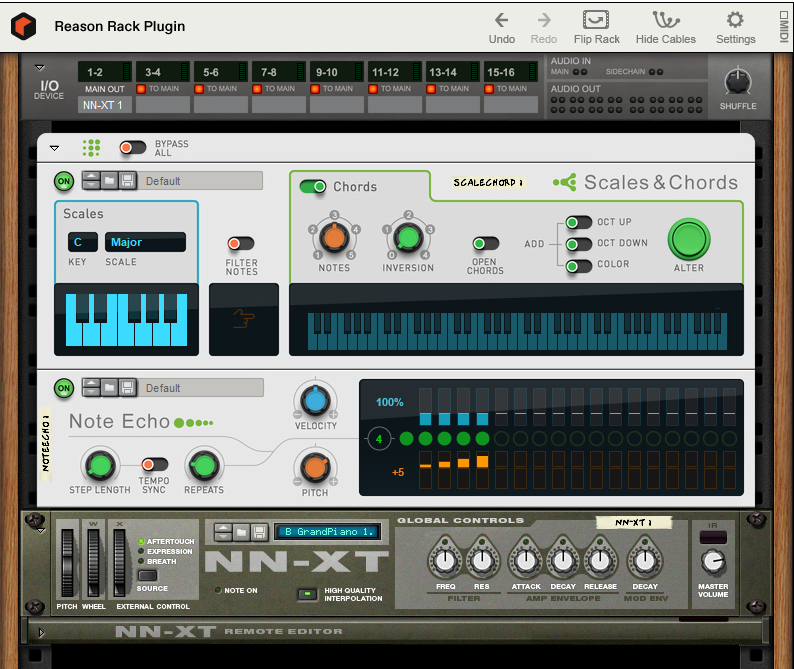Click the Scales & Chords Default patch name
Screen dimensions: 794x669
200,181
